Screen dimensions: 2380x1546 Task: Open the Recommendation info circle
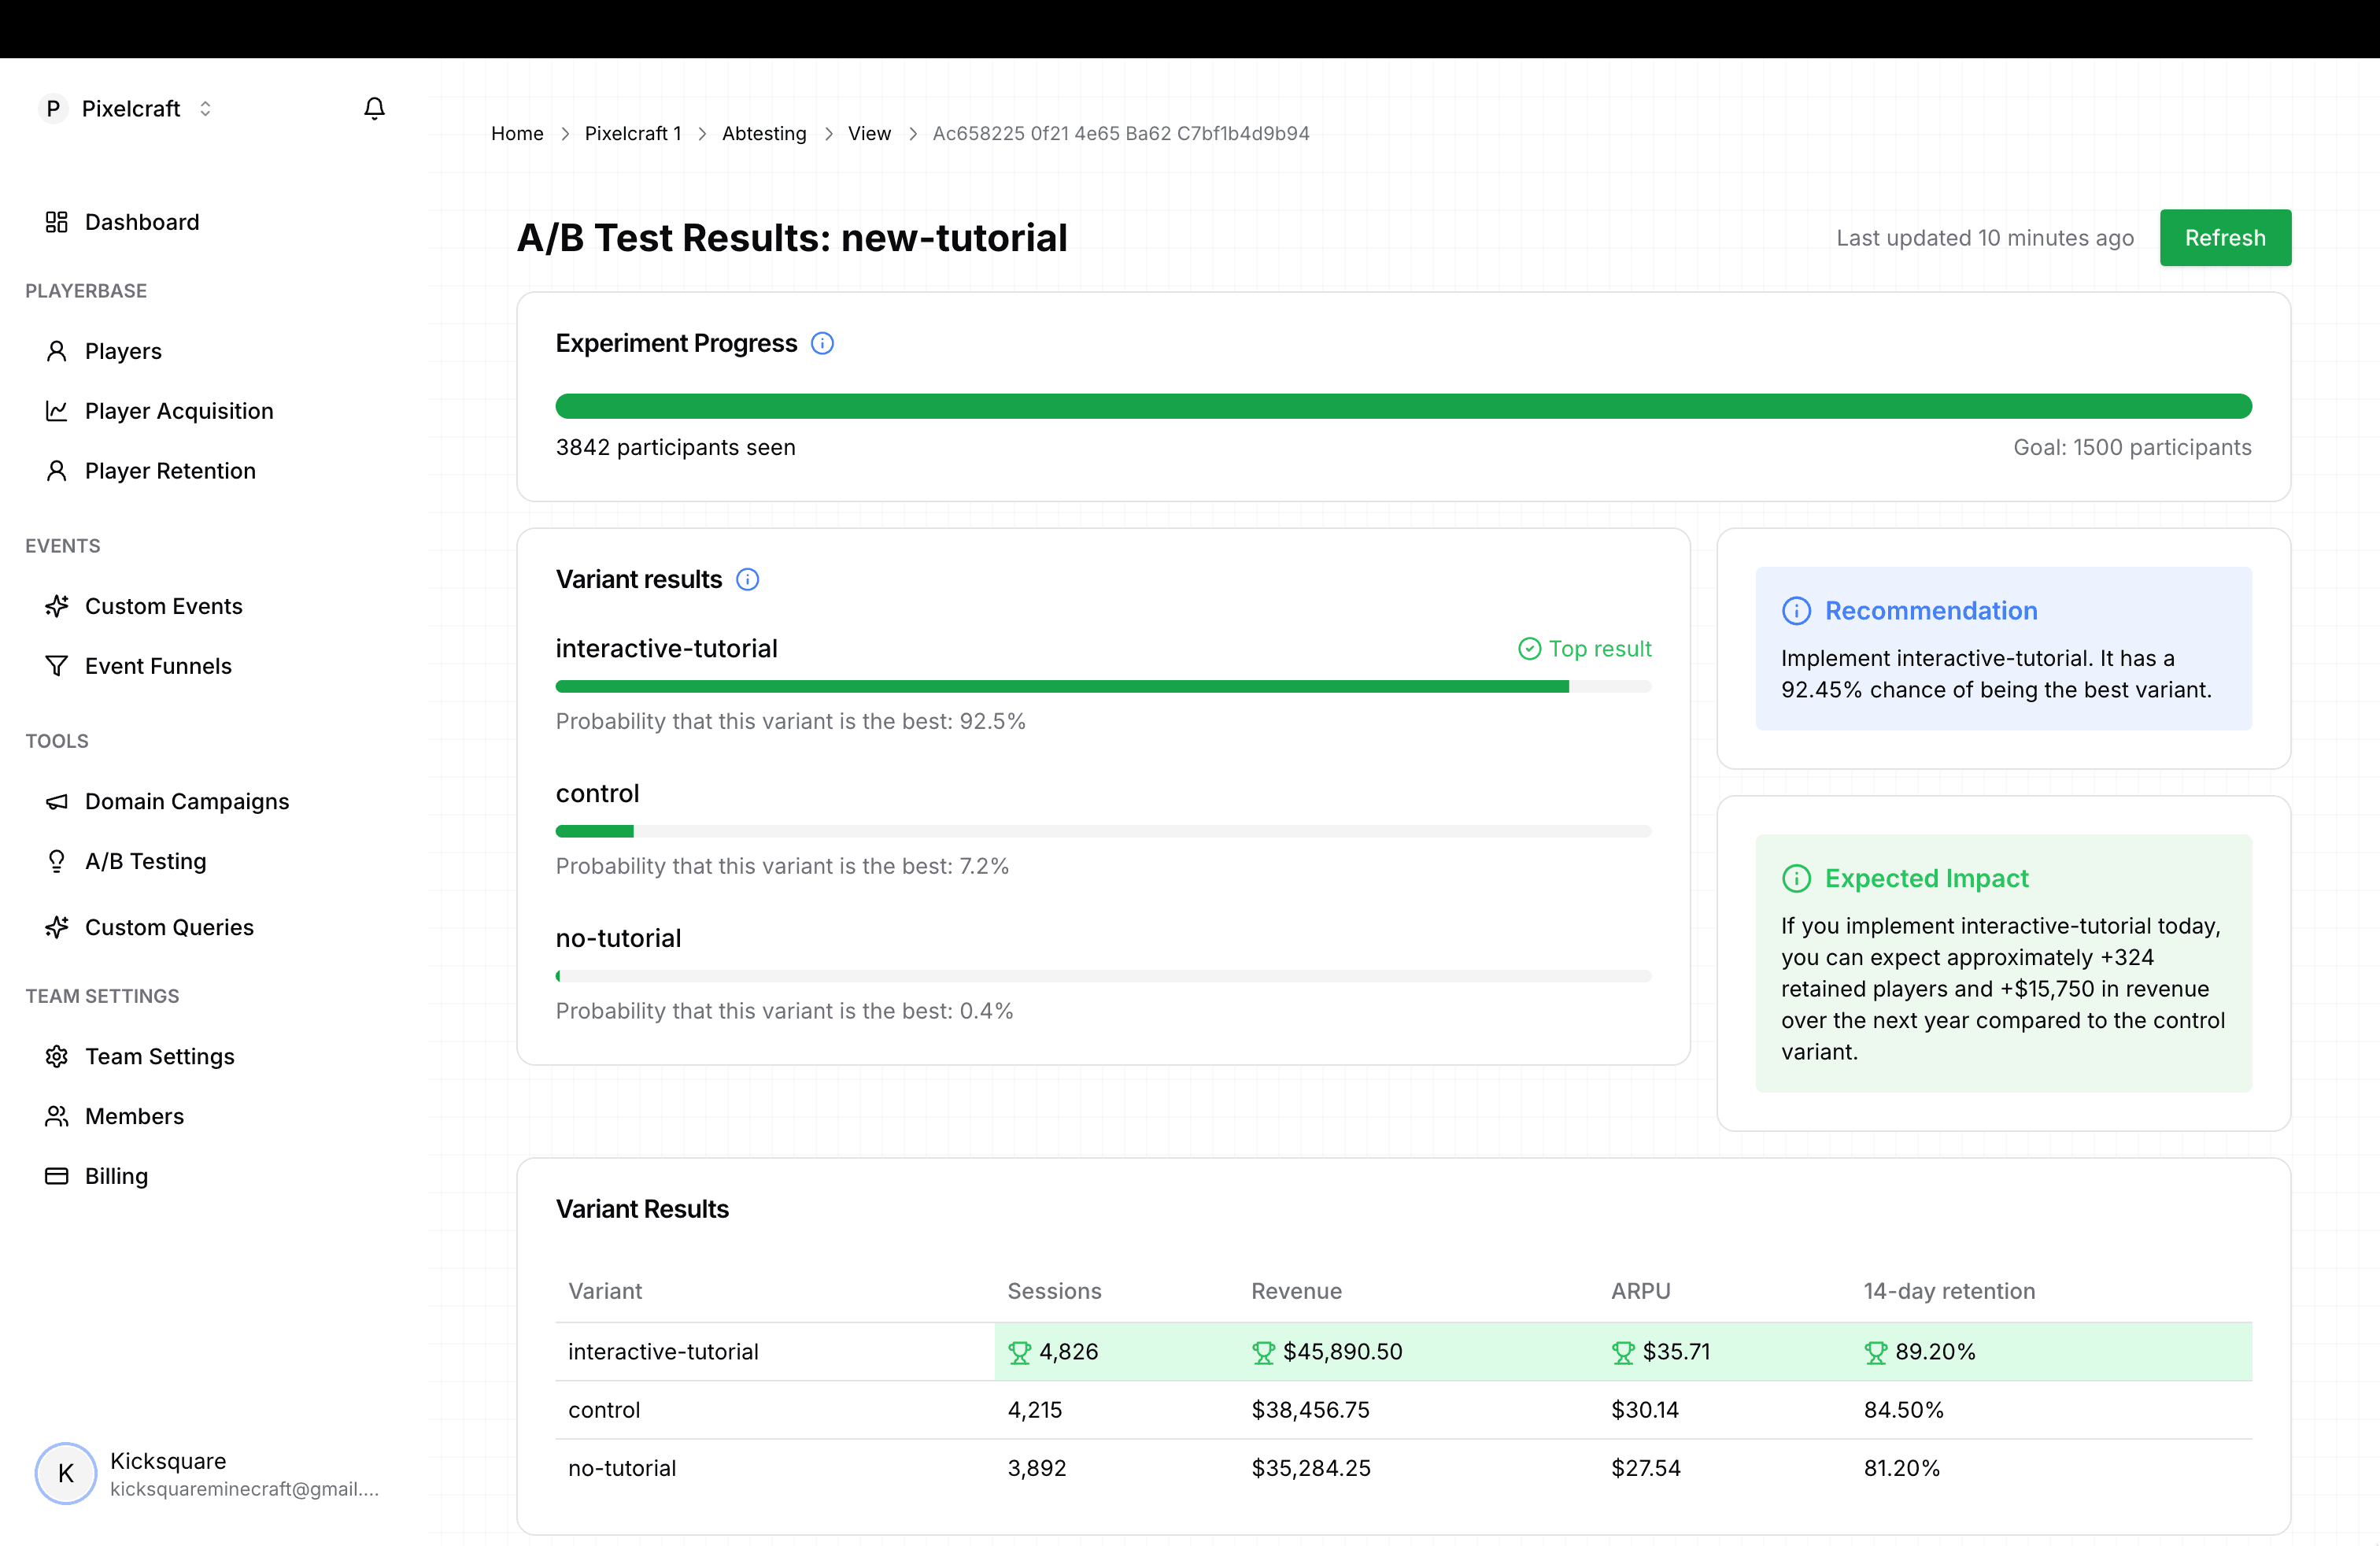click(1796, 610)
